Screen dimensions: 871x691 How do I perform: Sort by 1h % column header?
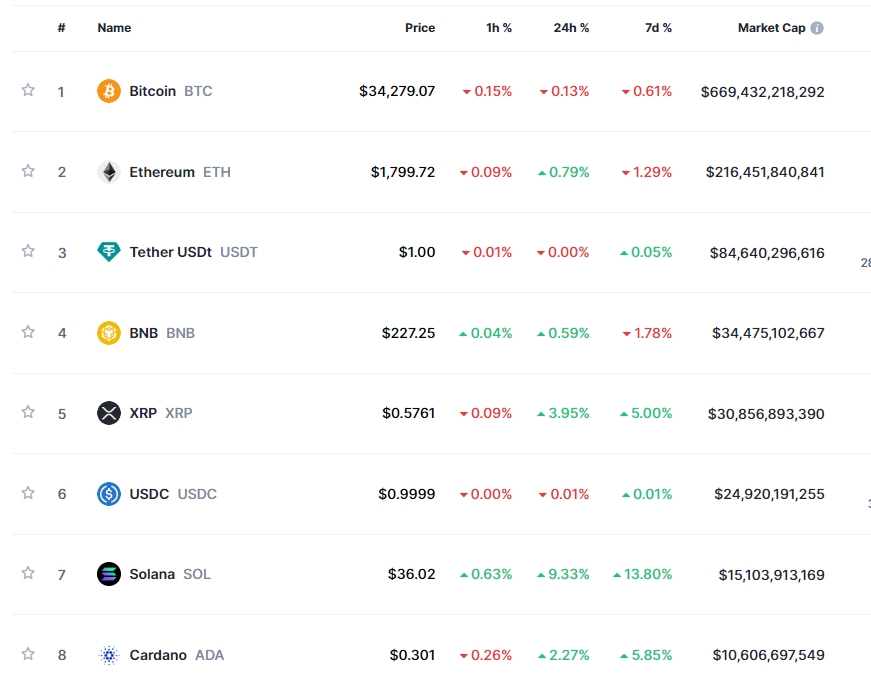499,28
